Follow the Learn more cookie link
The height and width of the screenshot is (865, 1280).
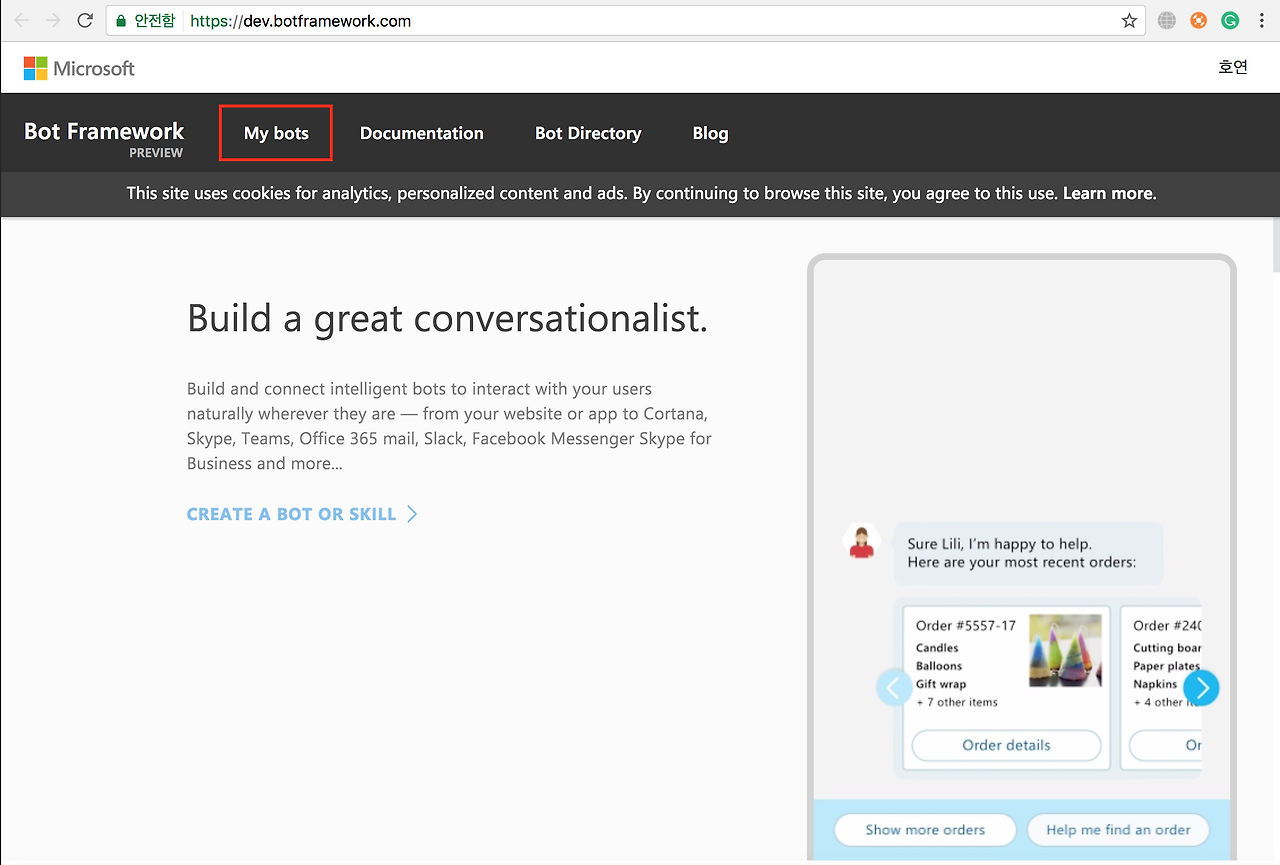1109,193
